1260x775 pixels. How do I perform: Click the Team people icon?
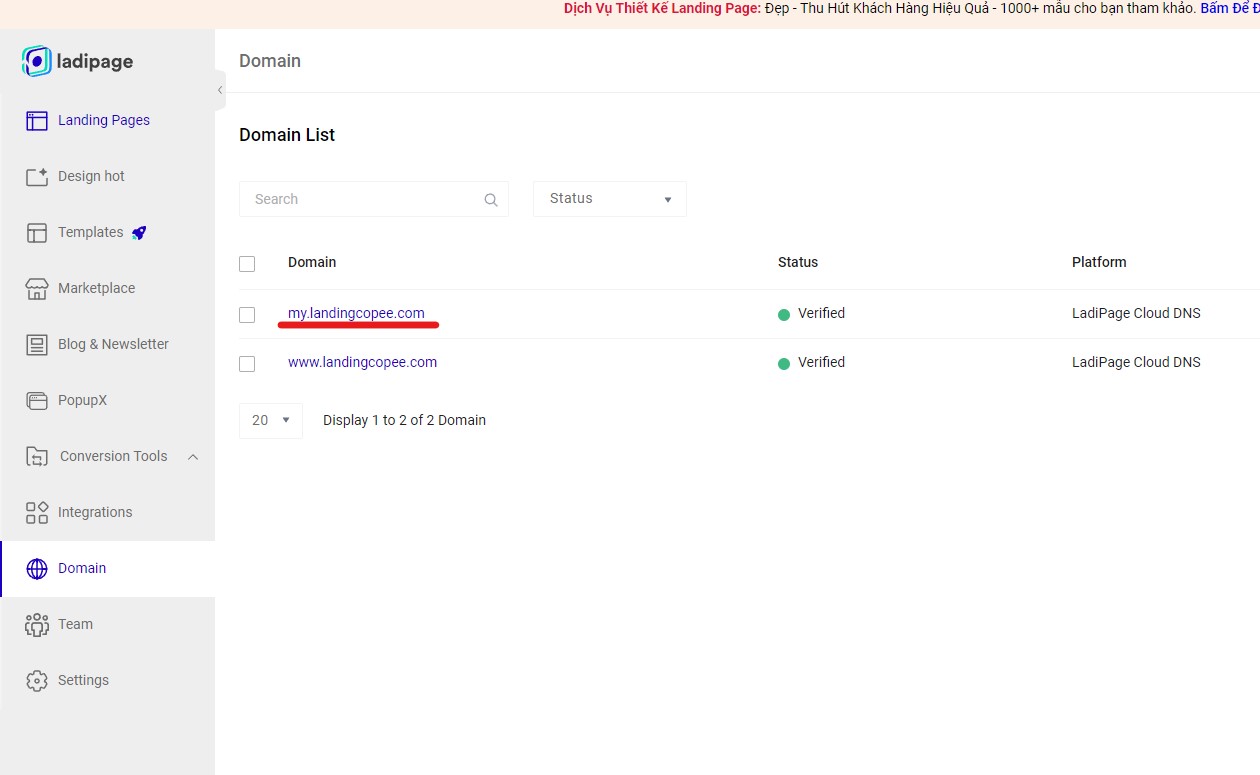[x=37, y=625]
